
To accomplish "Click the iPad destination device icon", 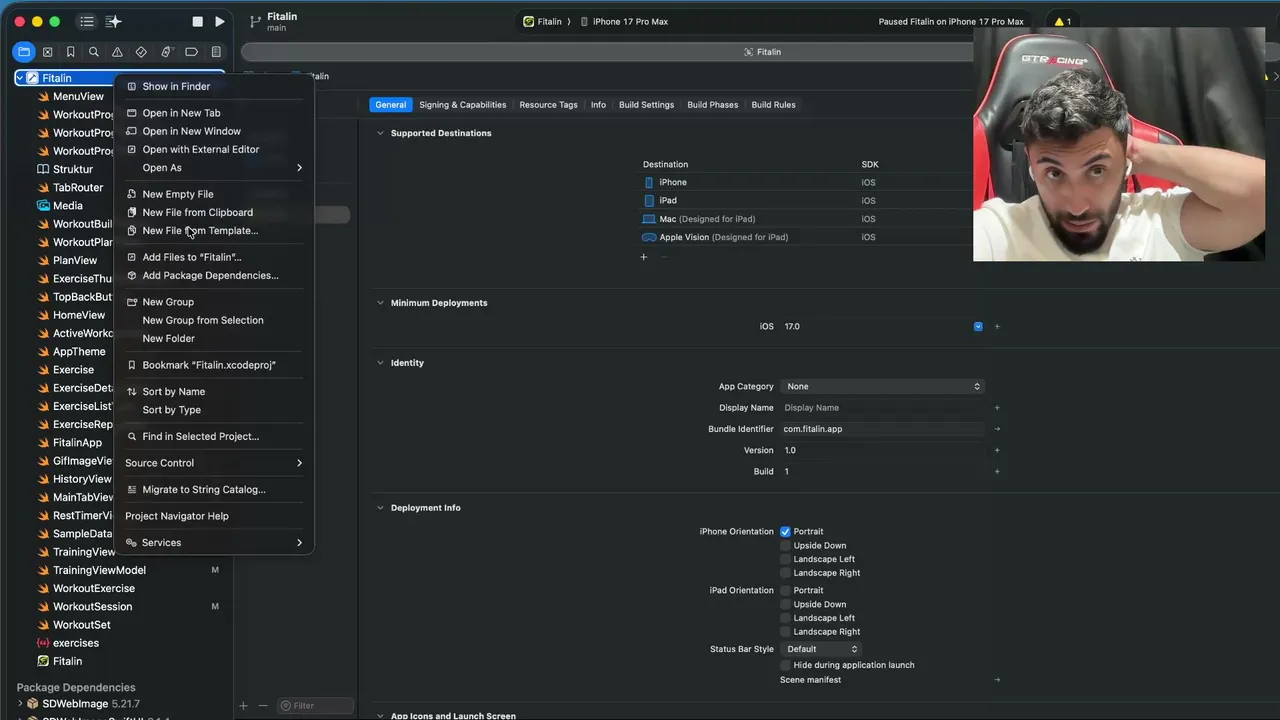I will click(x=649, y=201).
